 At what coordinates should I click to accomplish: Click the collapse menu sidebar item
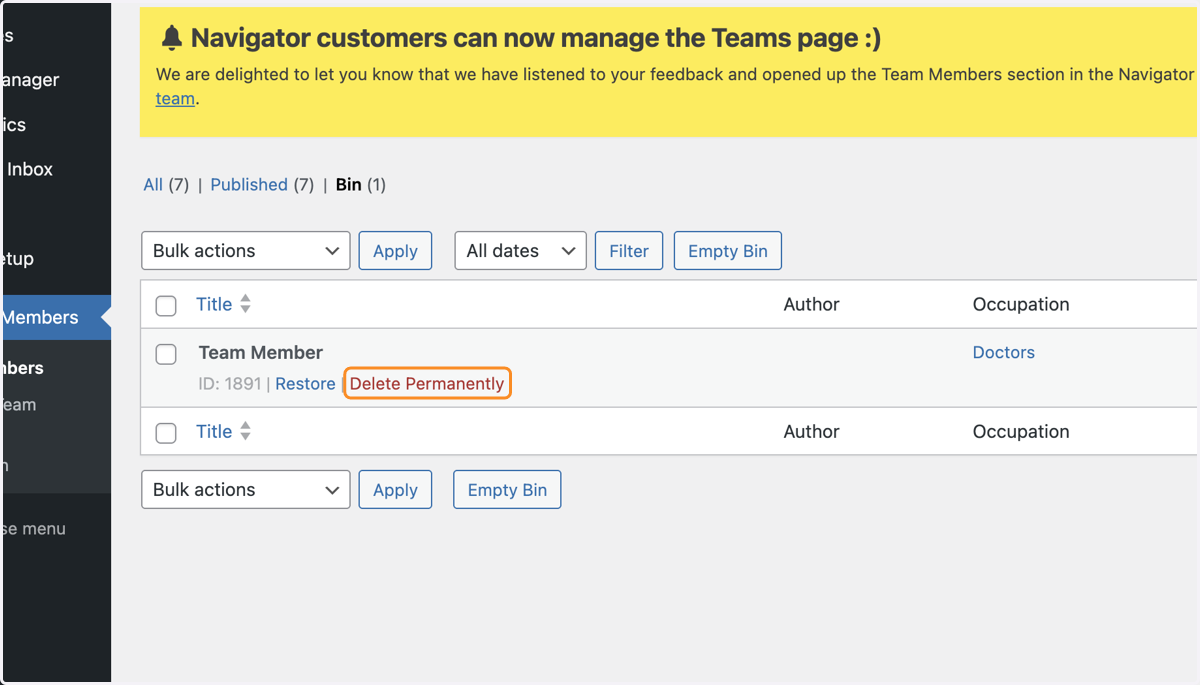click(34, 528)
